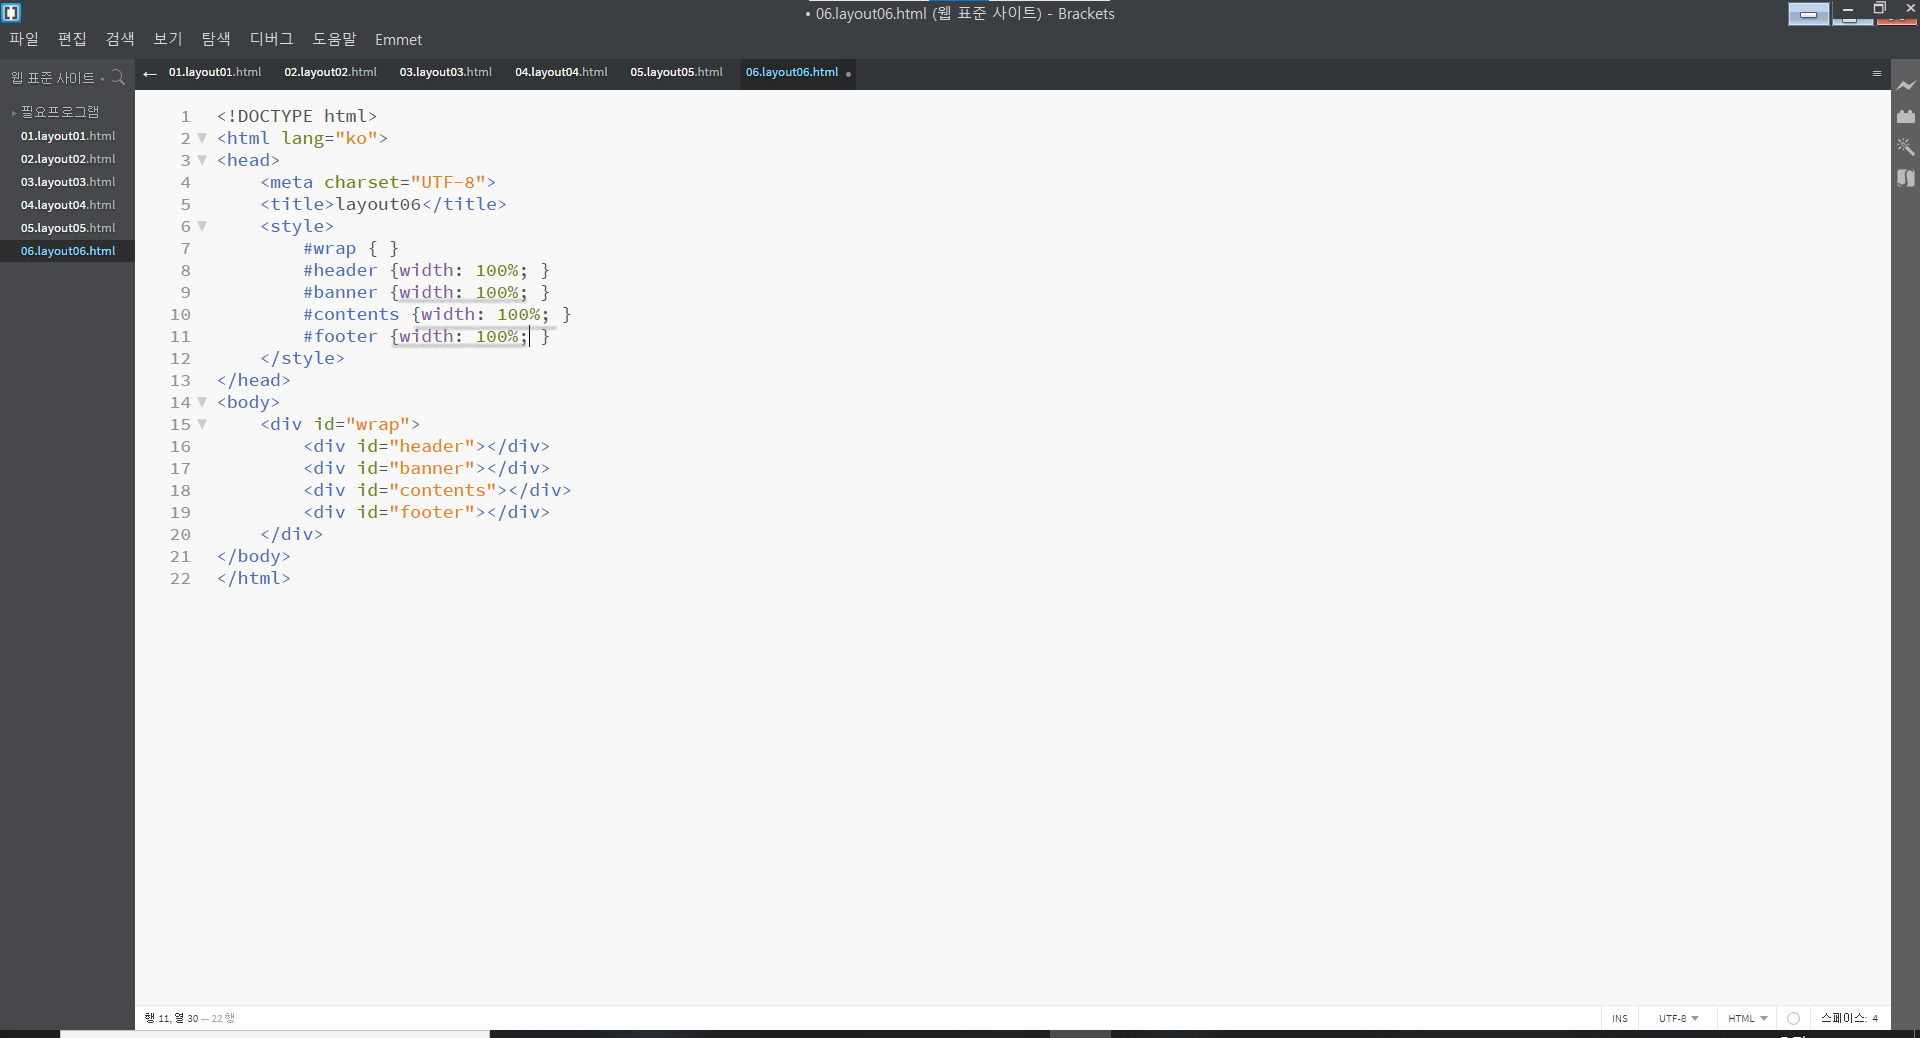Open the 보기 menu
The height and width of the screenshot is (1038, 1920).
click(168, 39)
